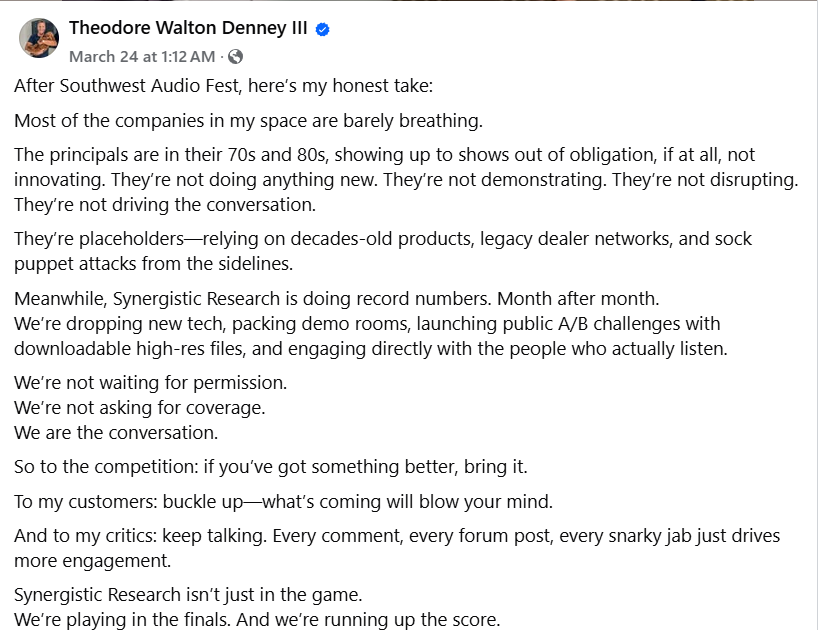
Task: Click the line 'We are the conversation.'
Action: pos(116,432)
